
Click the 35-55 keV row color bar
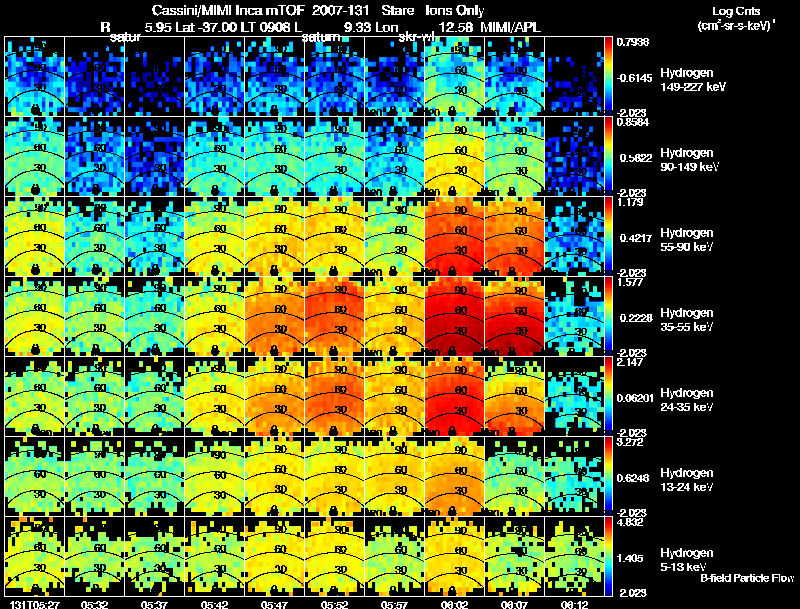click(x=608, y=316)
